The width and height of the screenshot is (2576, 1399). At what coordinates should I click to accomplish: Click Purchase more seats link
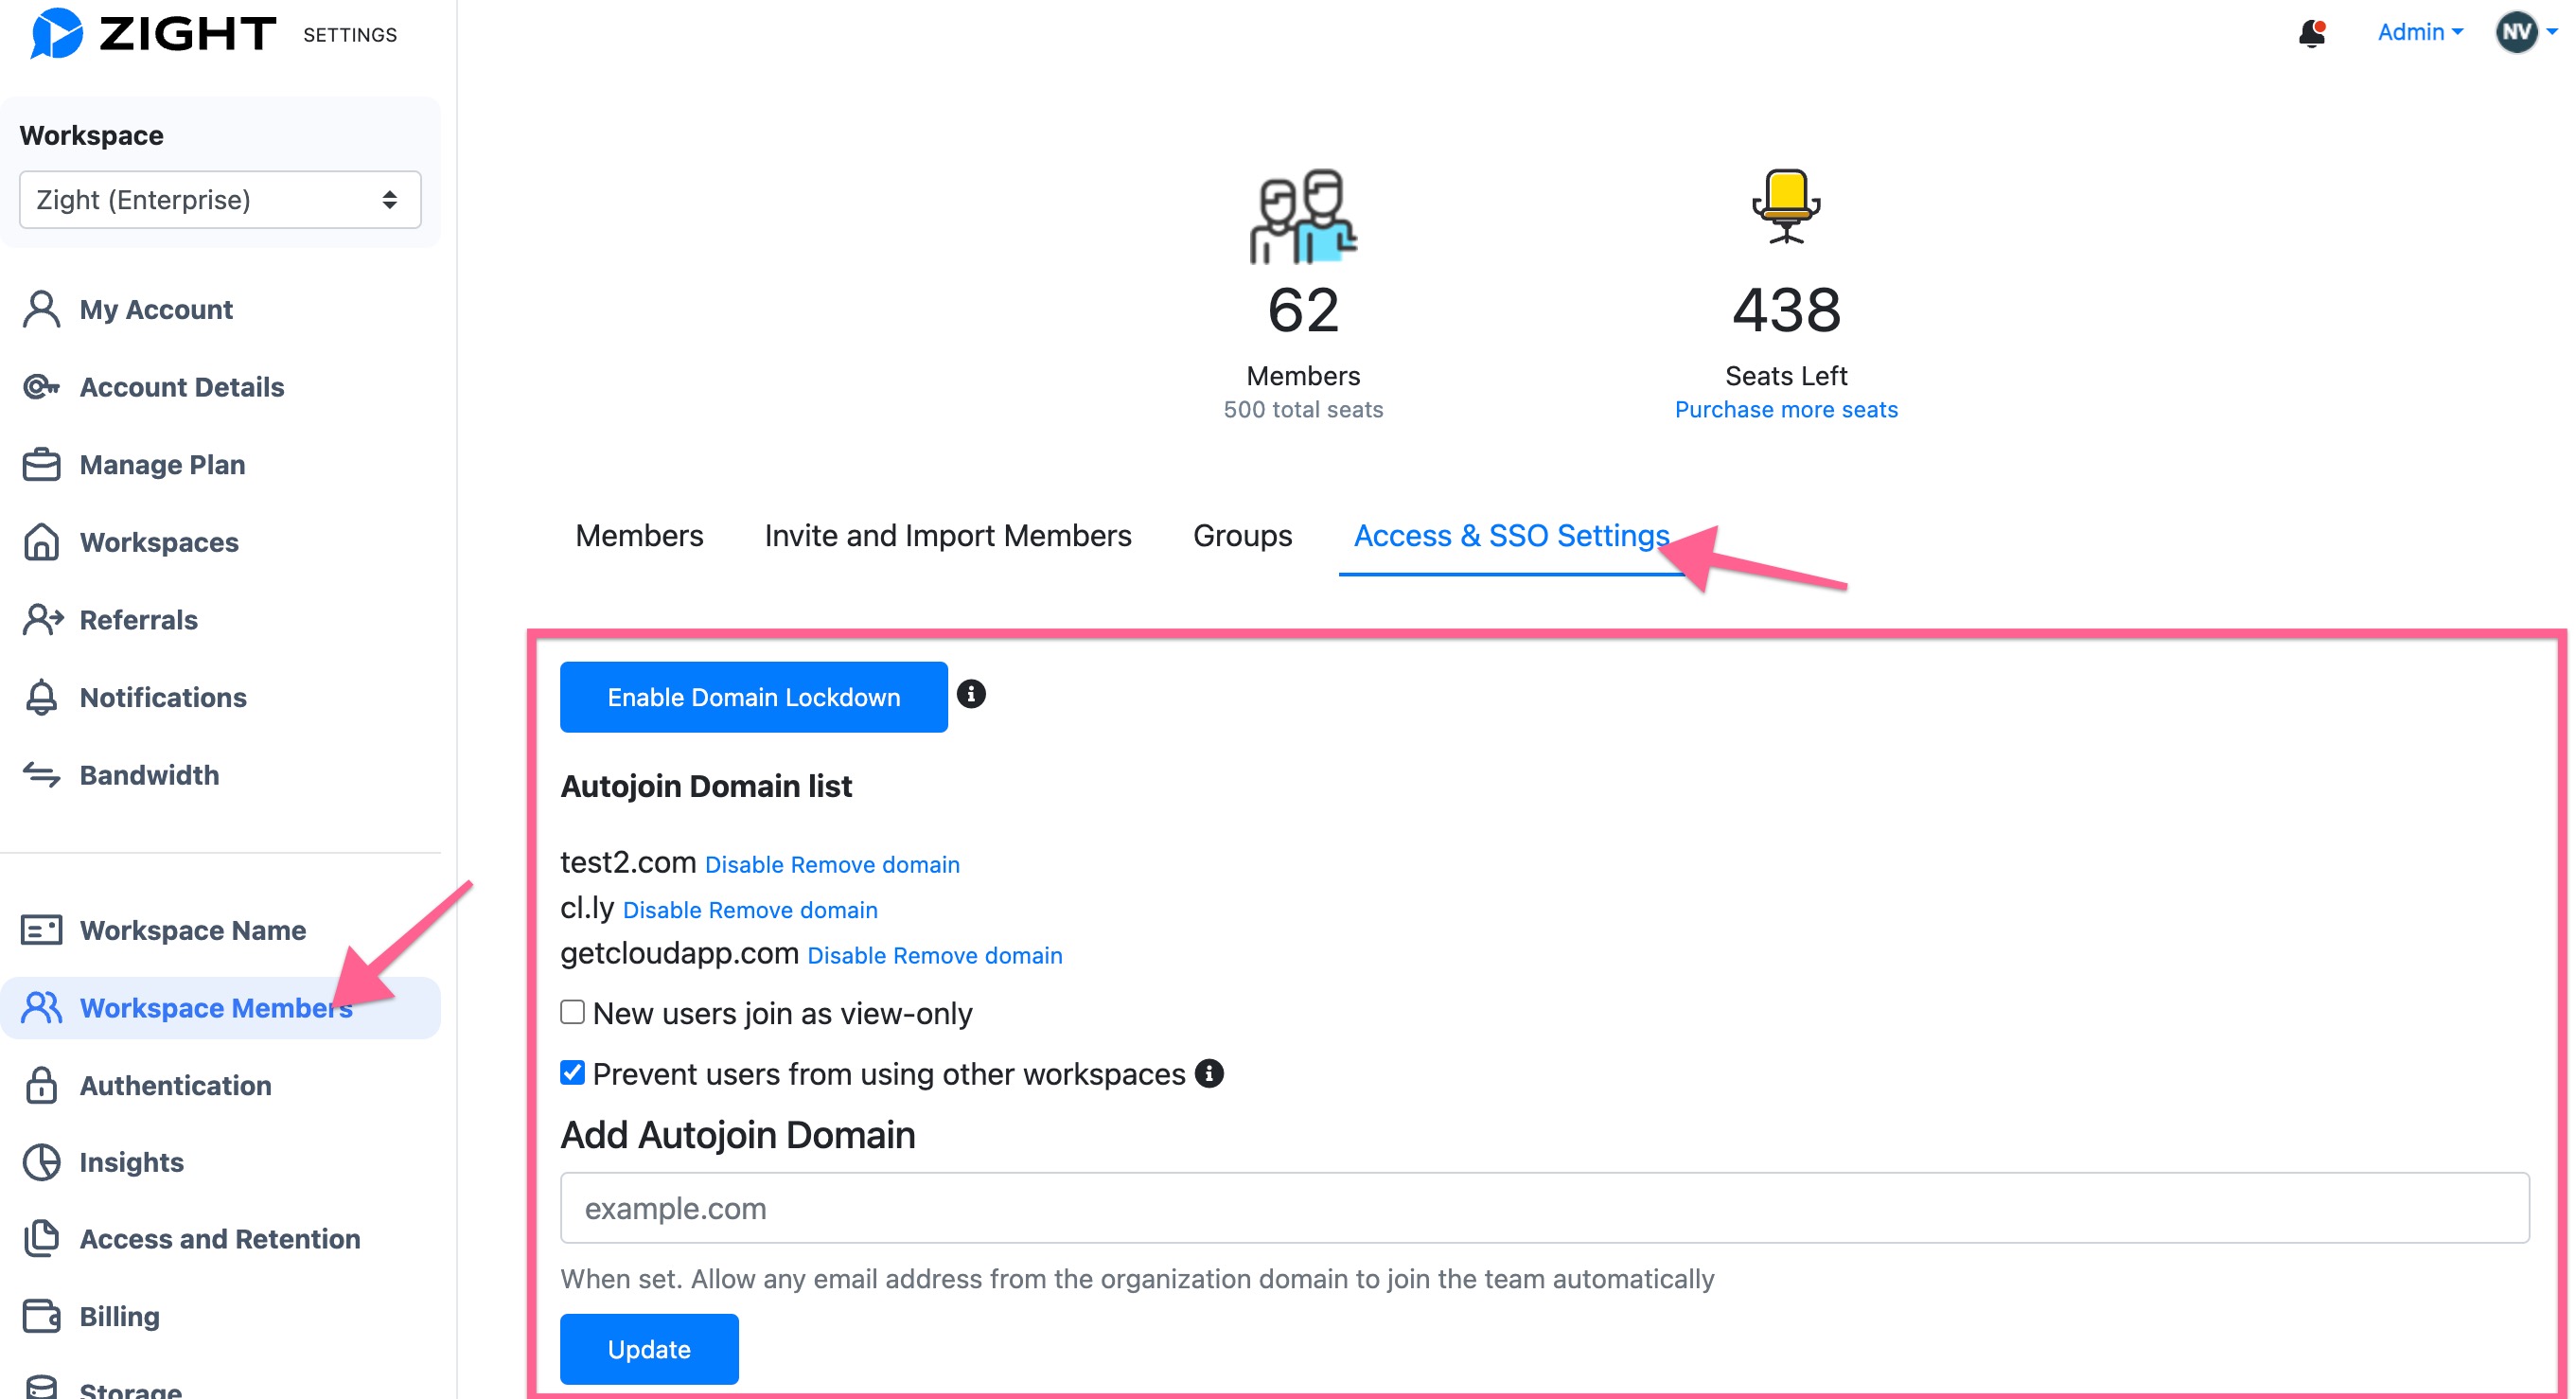coord(1786,409)
